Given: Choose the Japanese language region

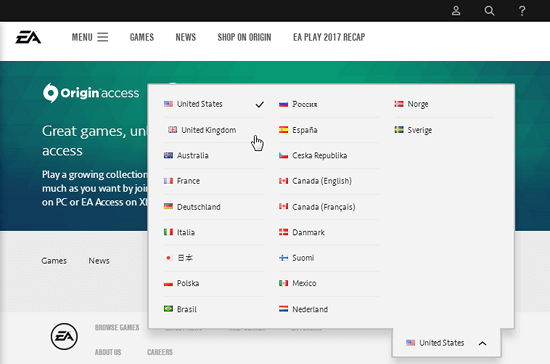Looking at the screenshot, I should (214, 258).
